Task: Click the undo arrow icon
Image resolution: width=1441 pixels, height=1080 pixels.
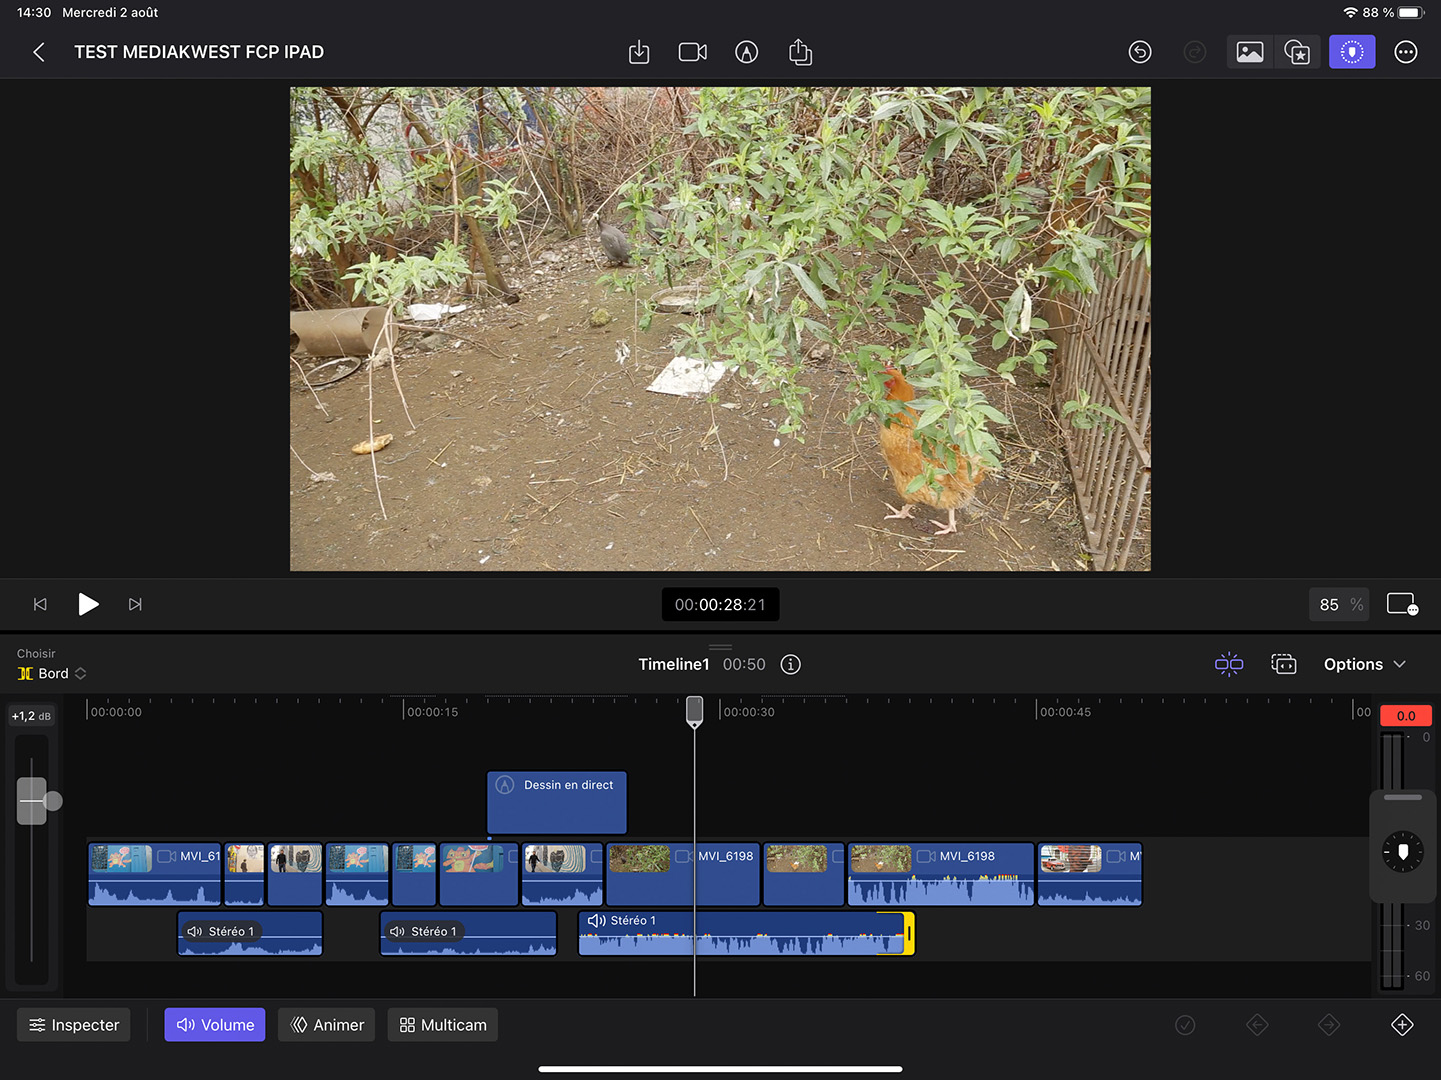Action: click(1140, 52)
